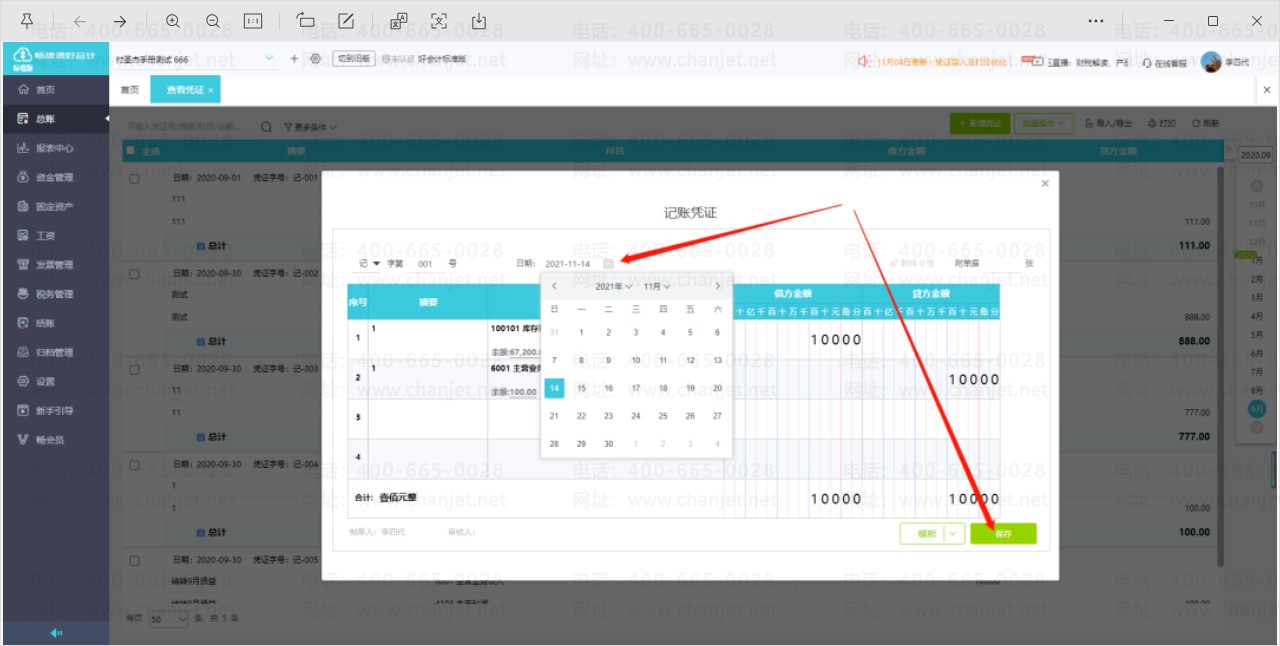Go to next month in calendar
1280x646 pixels.
pyautogui.click(x=717, y=286)
